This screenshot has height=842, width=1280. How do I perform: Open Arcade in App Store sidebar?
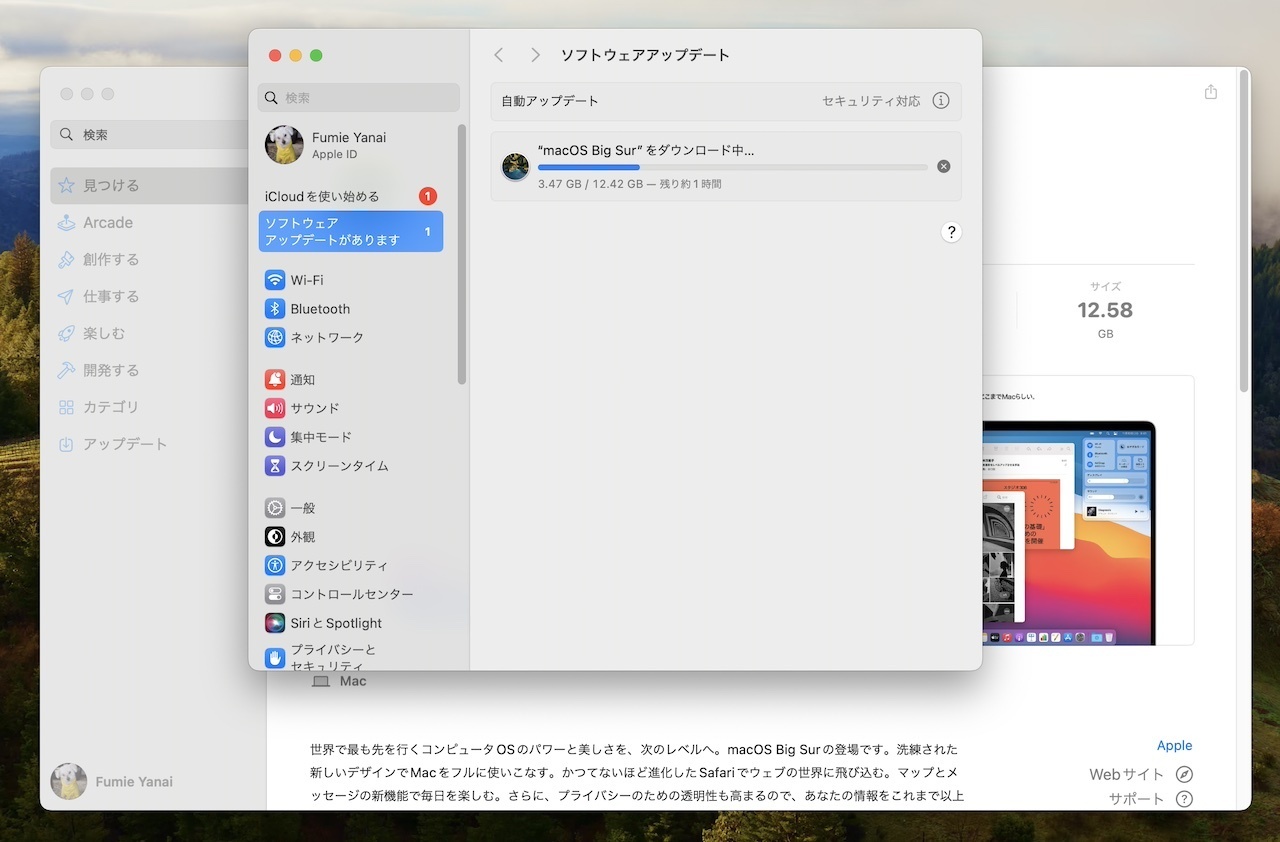pyautogui.click(x=108, y=223)
